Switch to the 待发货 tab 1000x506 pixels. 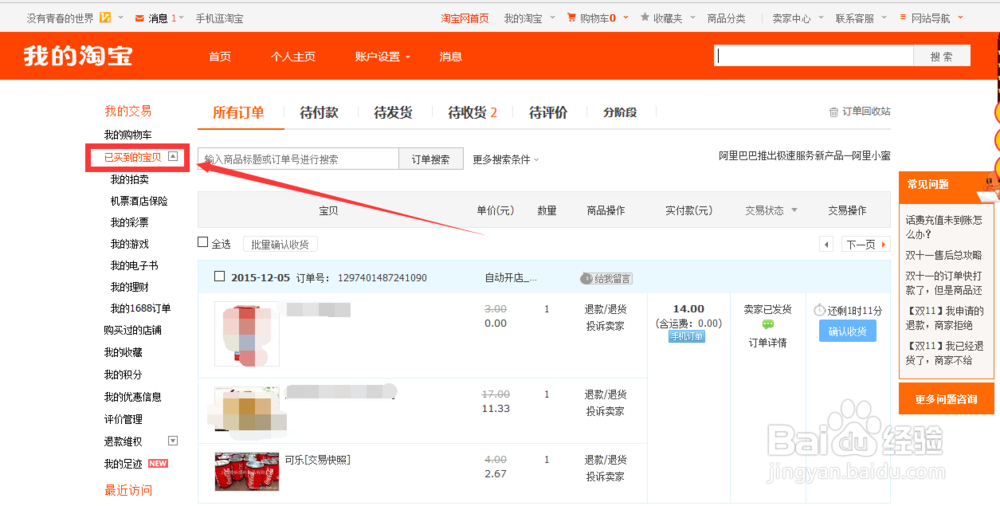point(393,113)
